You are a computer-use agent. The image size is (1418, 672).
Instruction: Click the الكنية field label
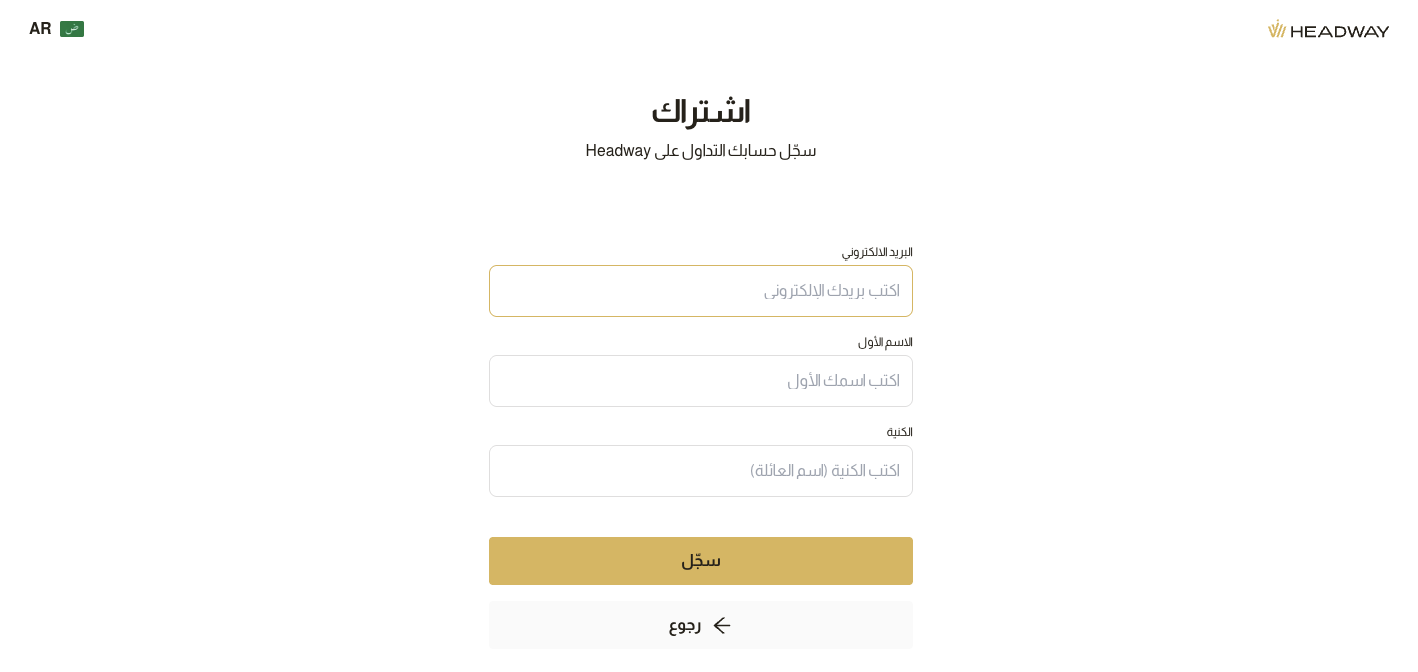899,432
